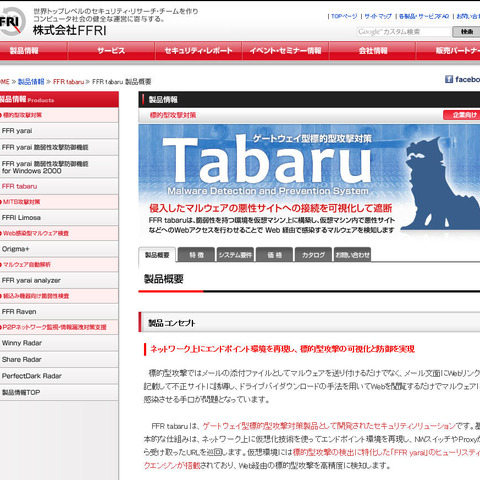
Task: Click the Web感染型マルウェア検査 sidebar category
Action: pos(59,233)
